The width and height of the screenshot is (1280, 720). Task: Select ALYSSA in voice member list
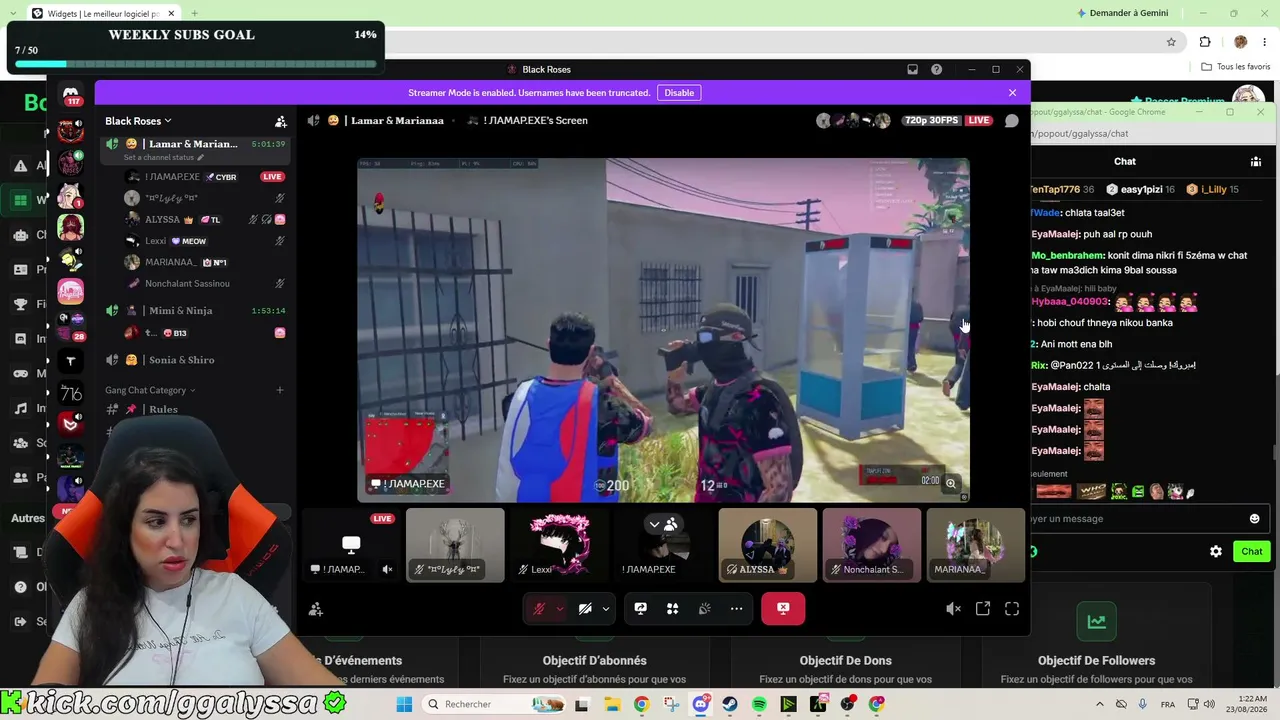coord(205,219)
